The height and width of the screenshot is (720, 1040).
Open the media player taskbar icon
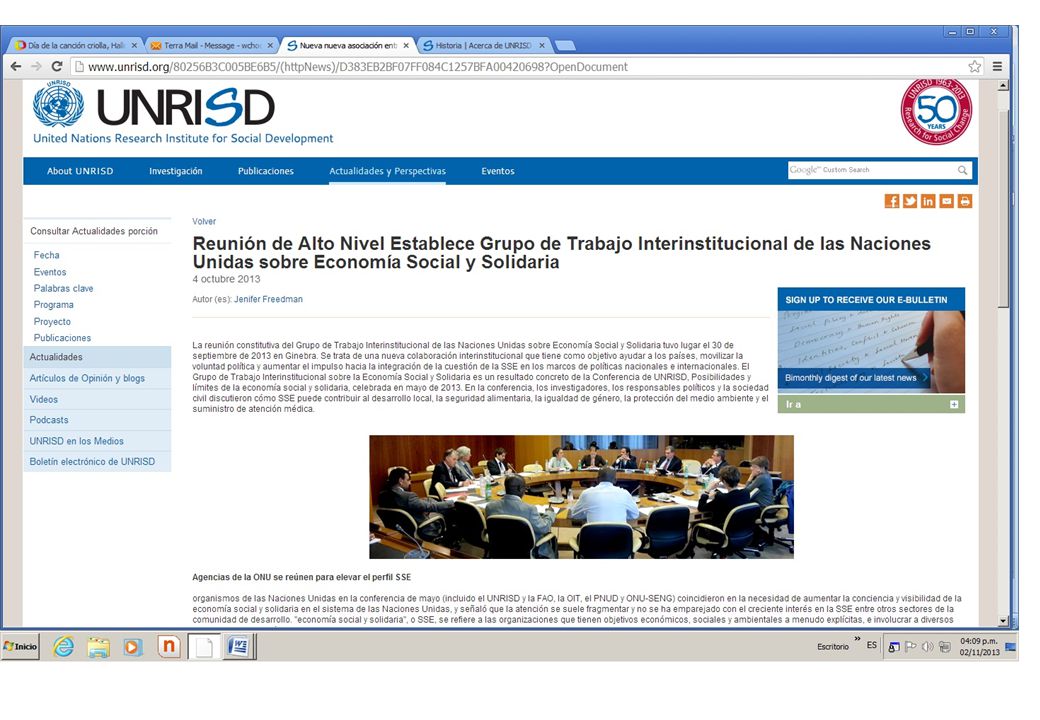133,646
